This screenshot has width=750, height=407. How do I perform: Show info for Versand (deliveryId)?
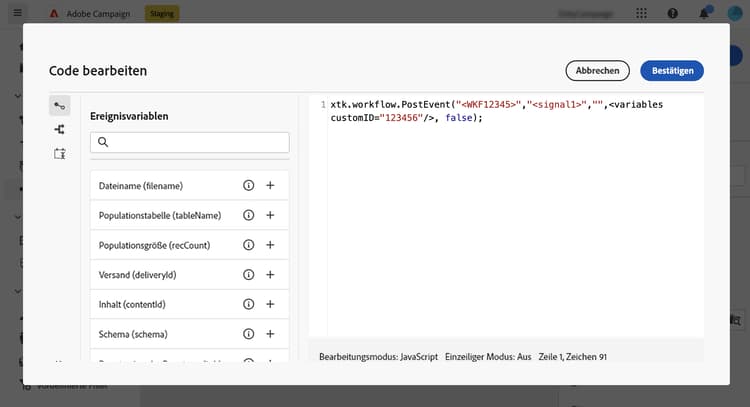tap(248, 274)
